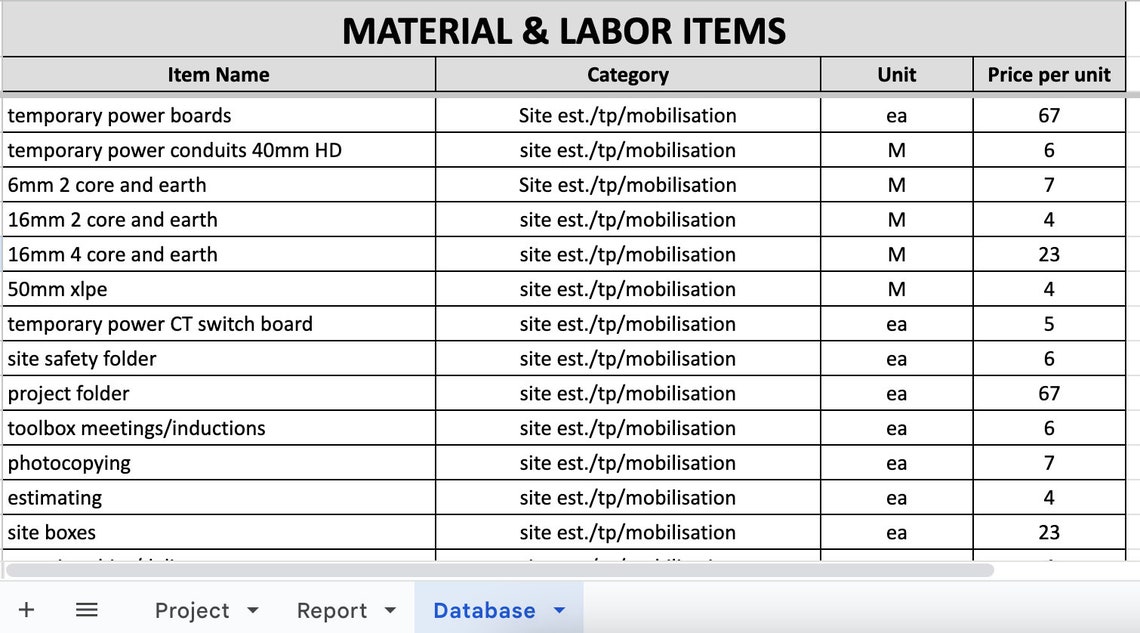Open the Report tab dropdown arrow
Viewport: 1140px width, 633px height.
(x=387, y=610)
